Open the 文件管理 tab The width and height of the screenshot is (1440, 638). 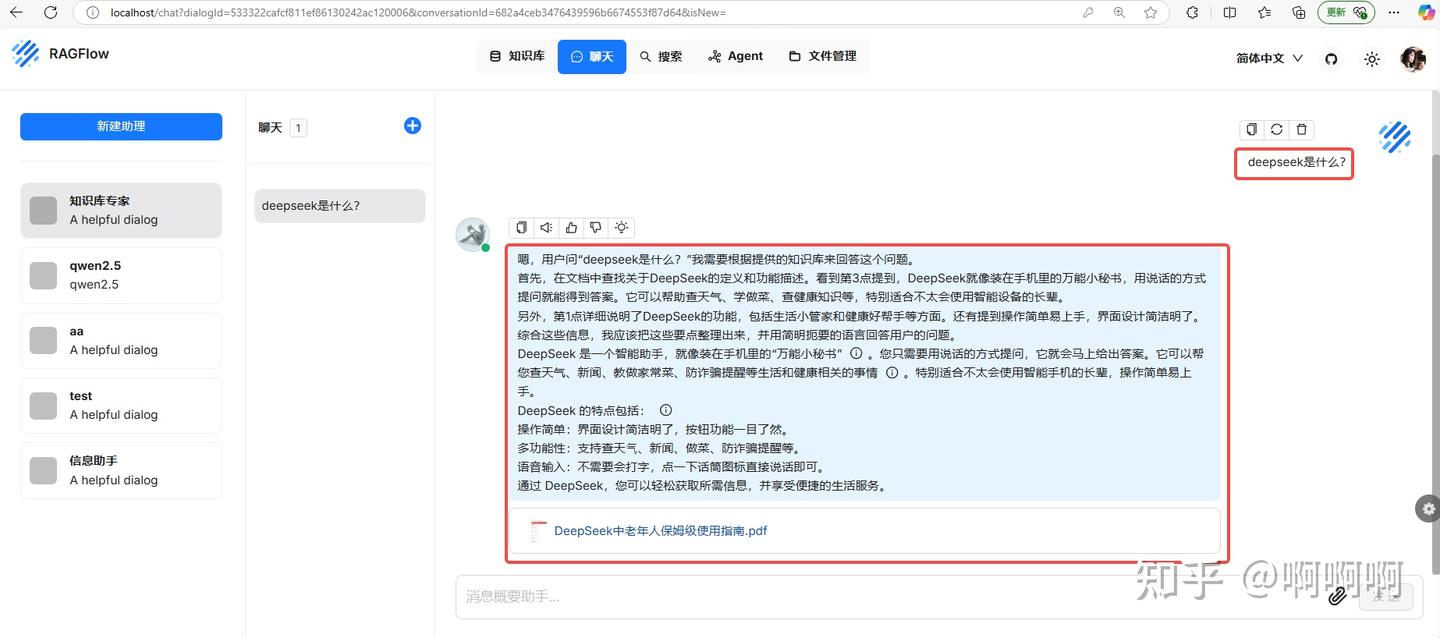pyautogui.click(x=822, y=56)
